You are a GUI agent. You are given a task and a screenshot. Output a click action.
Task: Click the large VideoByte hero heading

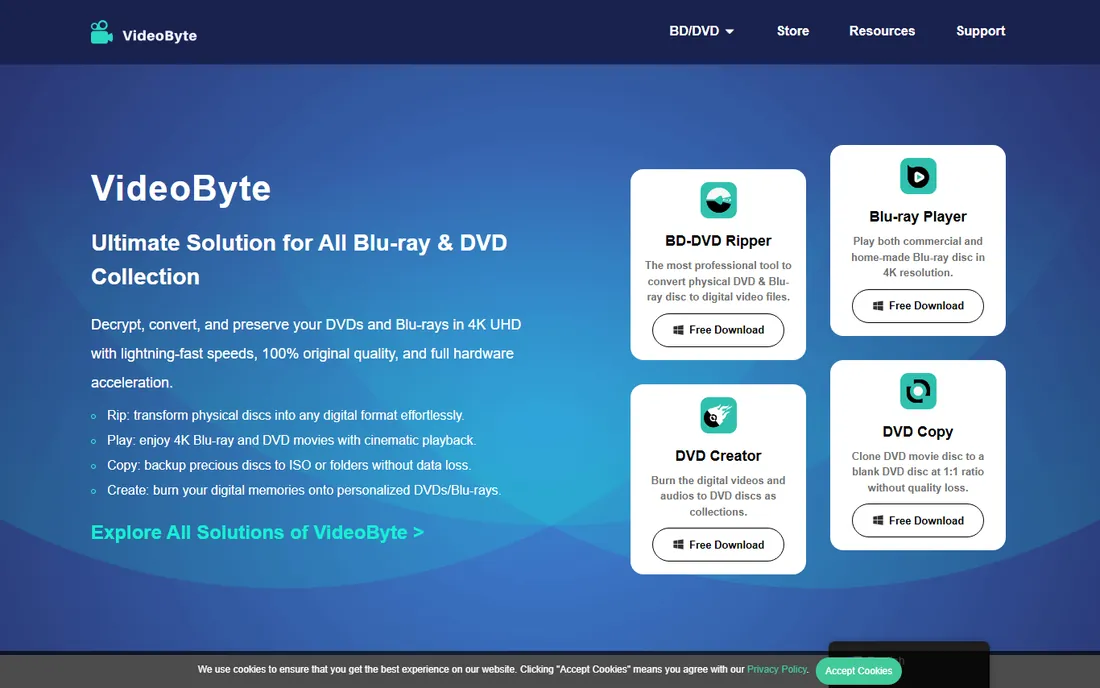coord(181,188)
